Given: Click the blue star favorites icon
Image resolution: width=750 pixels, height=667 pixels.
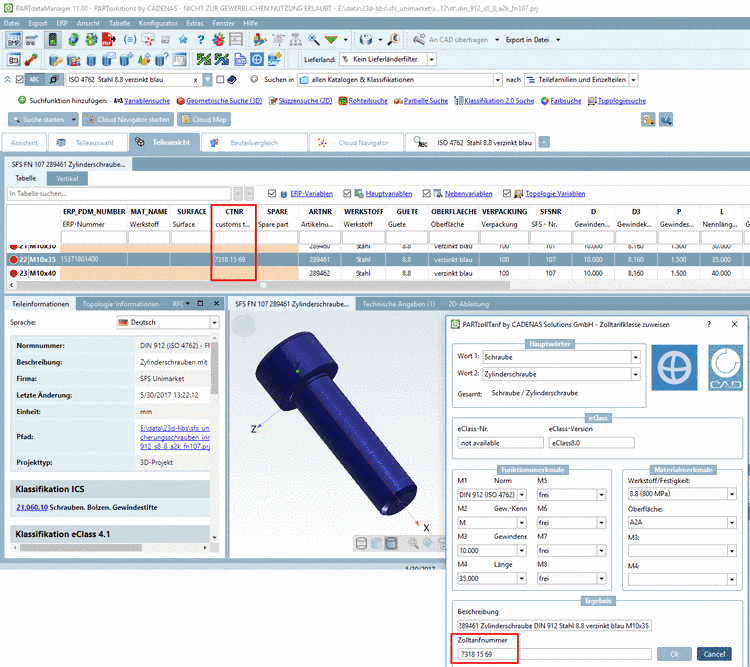Looking at the screenshot, I should [x=183, y=39].
